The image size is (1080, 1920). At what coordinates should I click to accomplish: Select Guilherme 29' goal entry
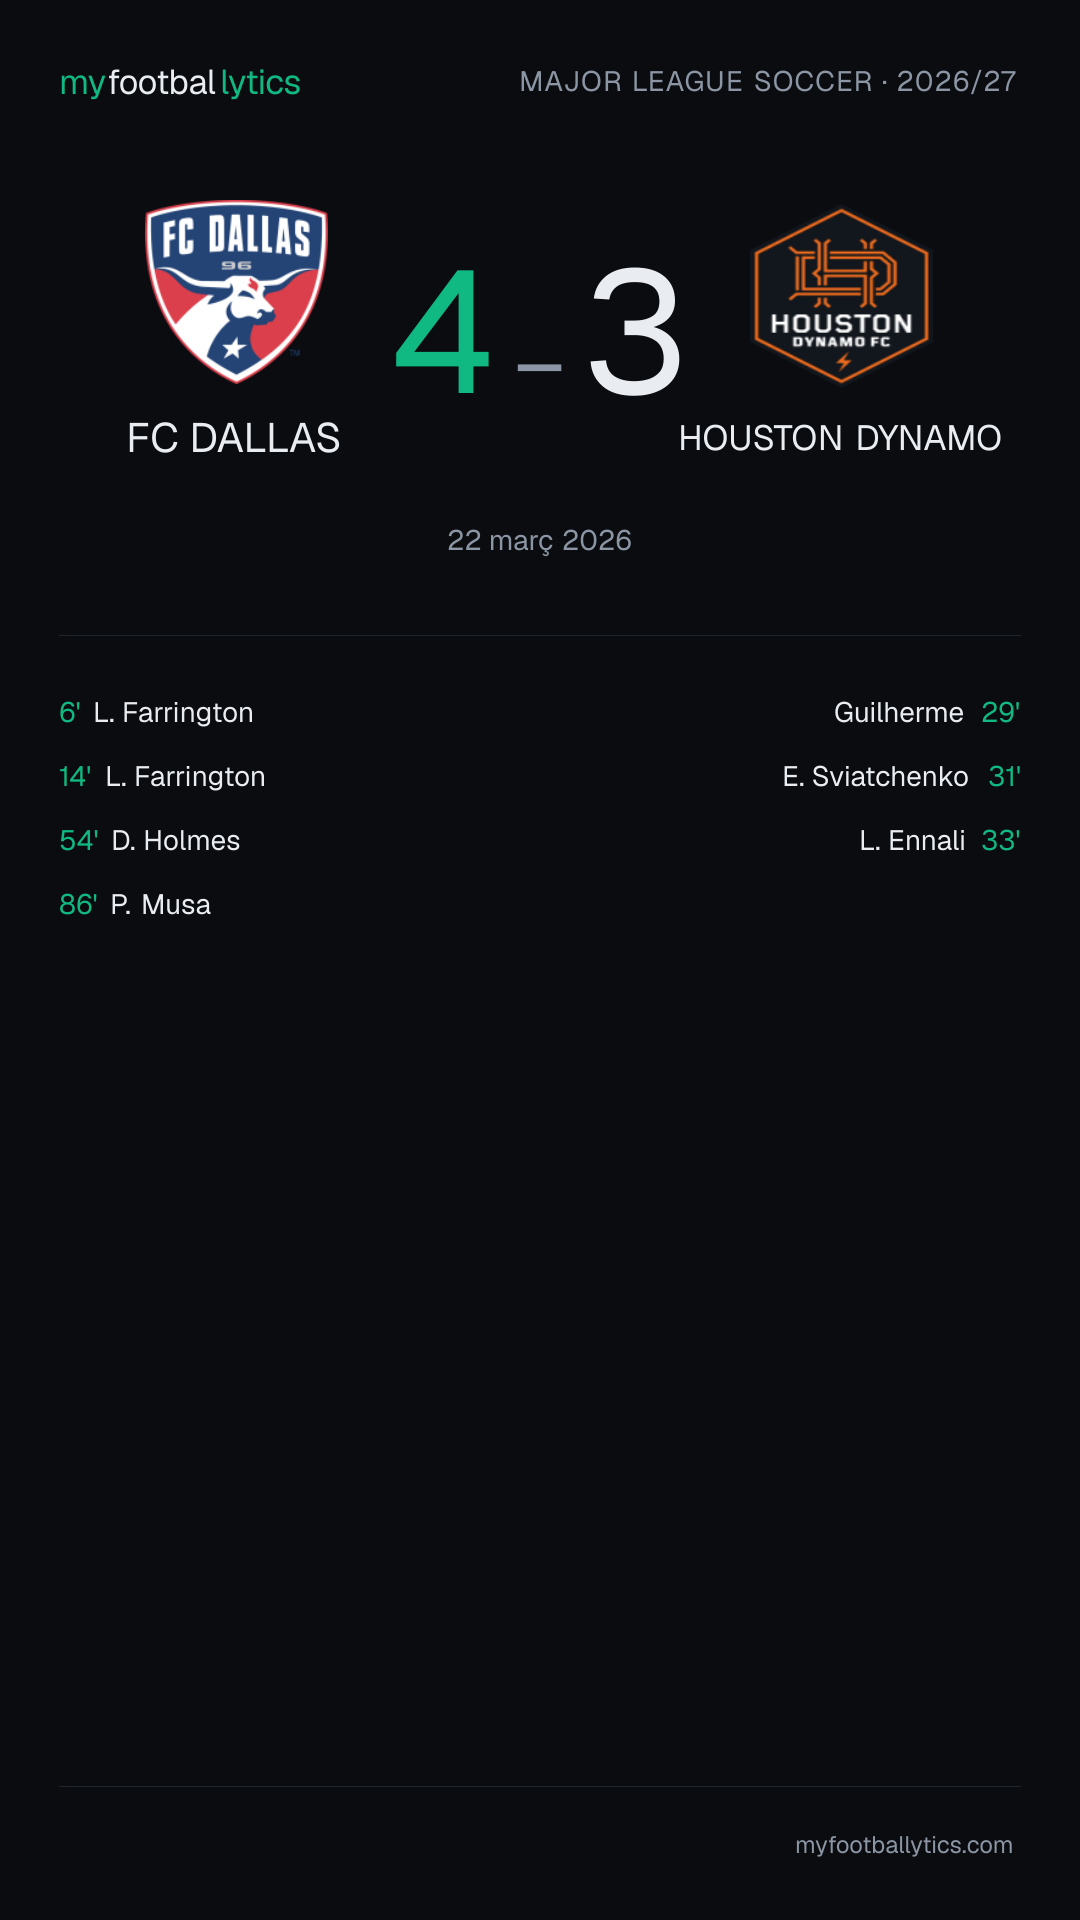coord(927,713)
